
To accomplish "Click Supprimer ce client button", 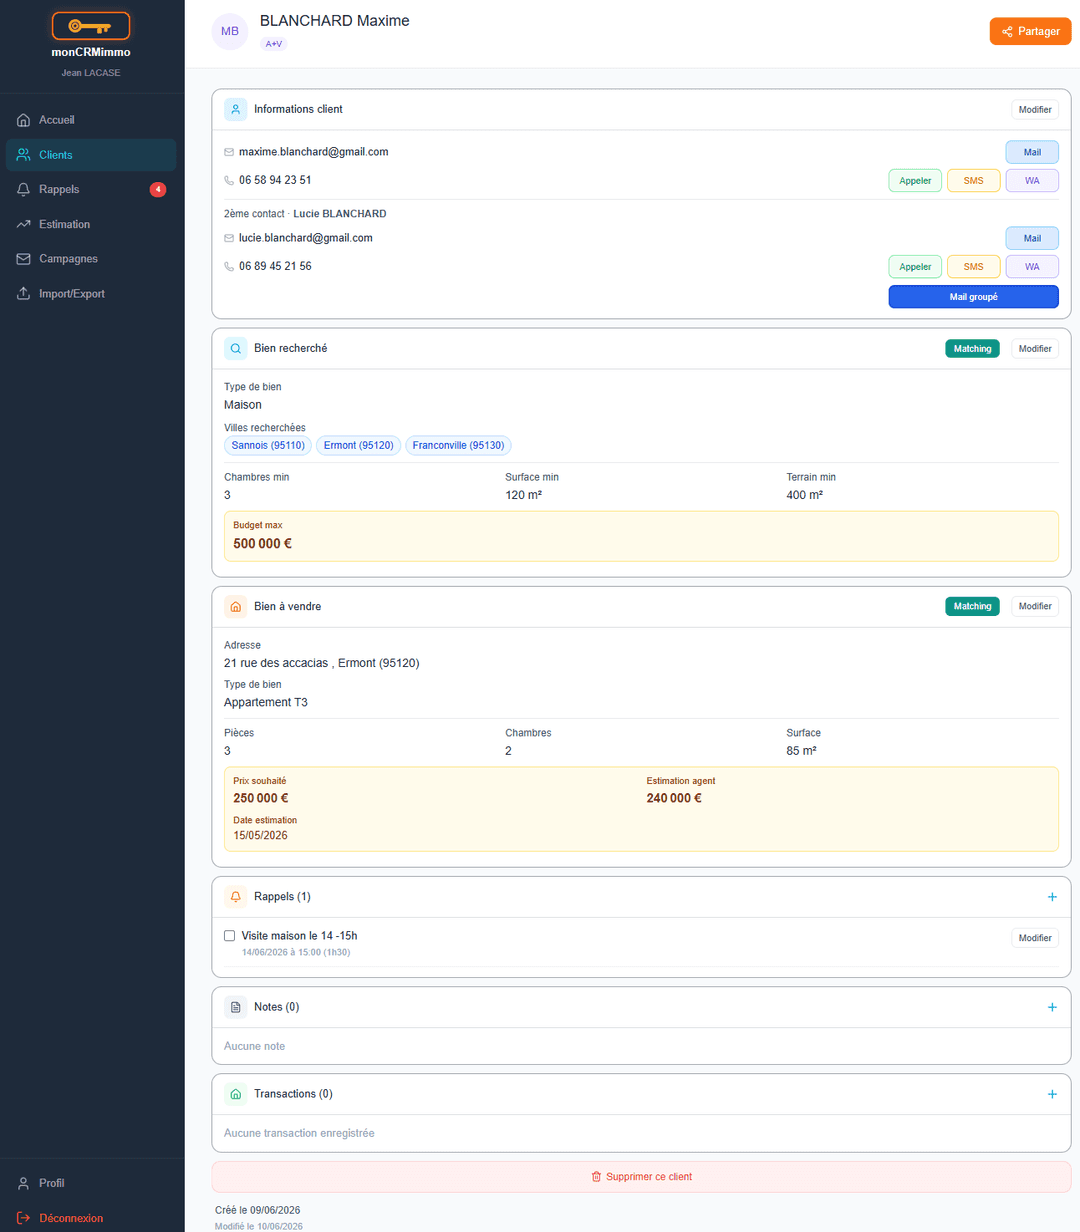I will (641, 1177).
